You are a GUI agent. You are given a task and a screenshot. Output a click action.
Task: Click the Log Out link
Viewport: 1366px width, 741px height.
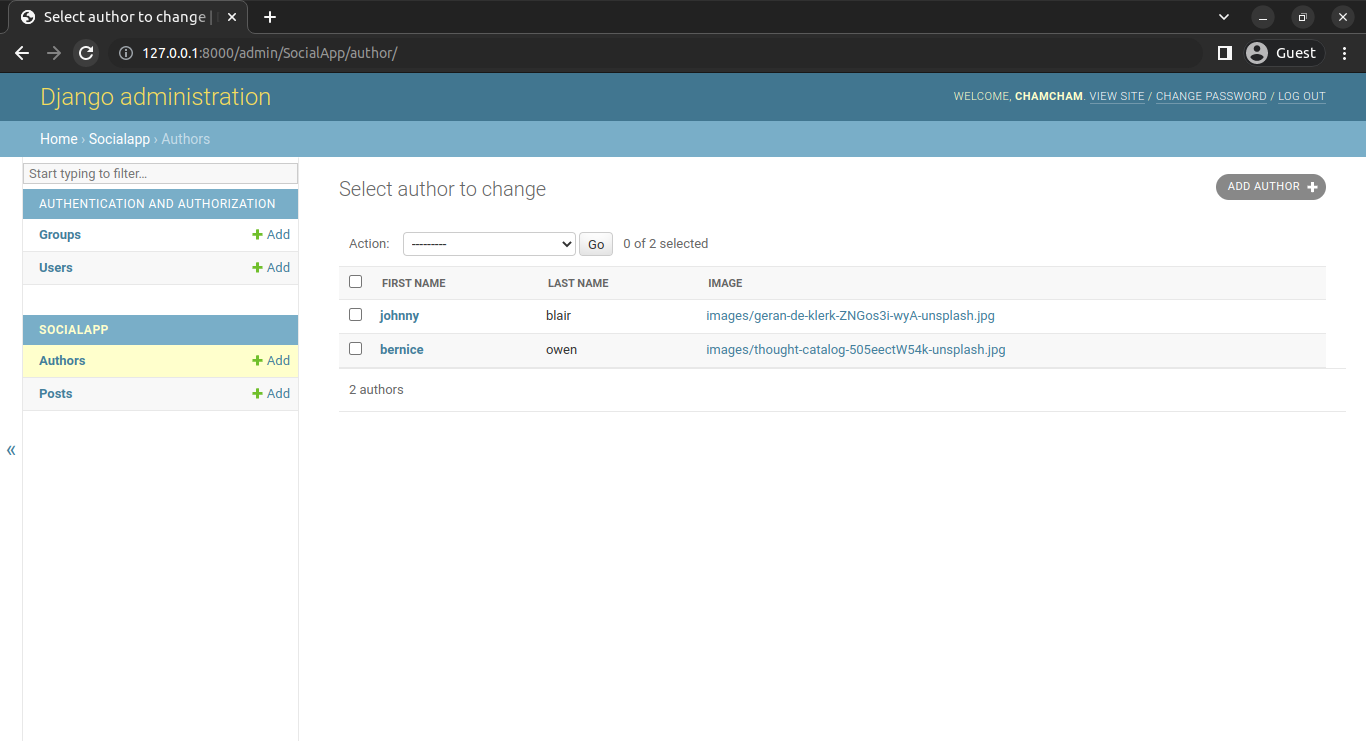click(1301, 97)
